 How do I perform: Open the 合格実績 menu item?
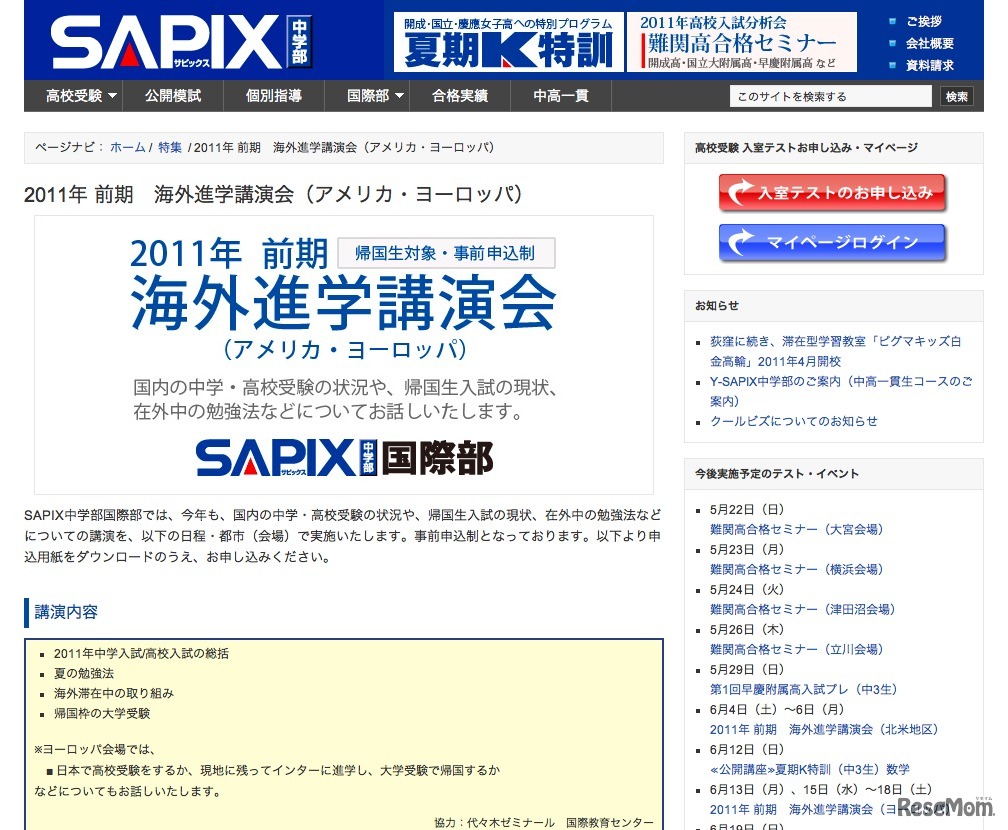[460, 96]
